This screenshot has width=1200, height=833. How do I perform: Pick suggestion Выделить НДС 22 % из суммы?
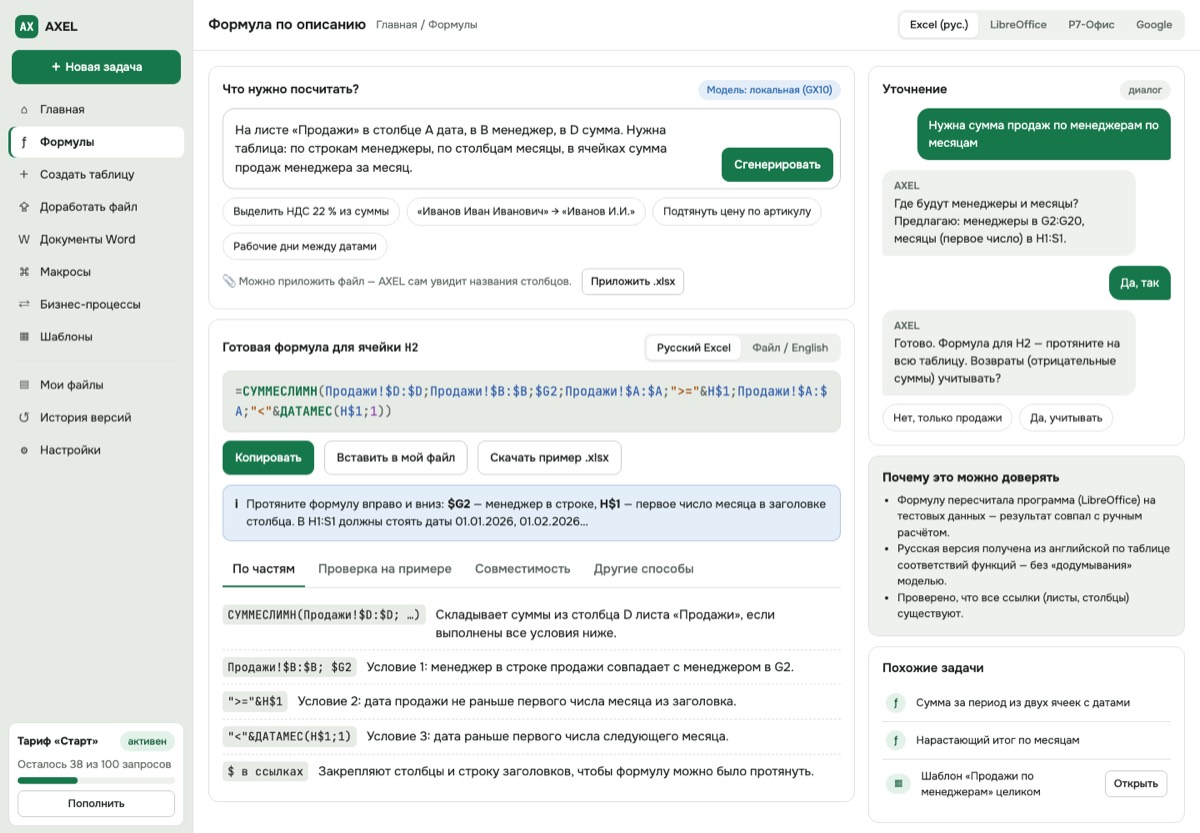[x=311, y=212]
